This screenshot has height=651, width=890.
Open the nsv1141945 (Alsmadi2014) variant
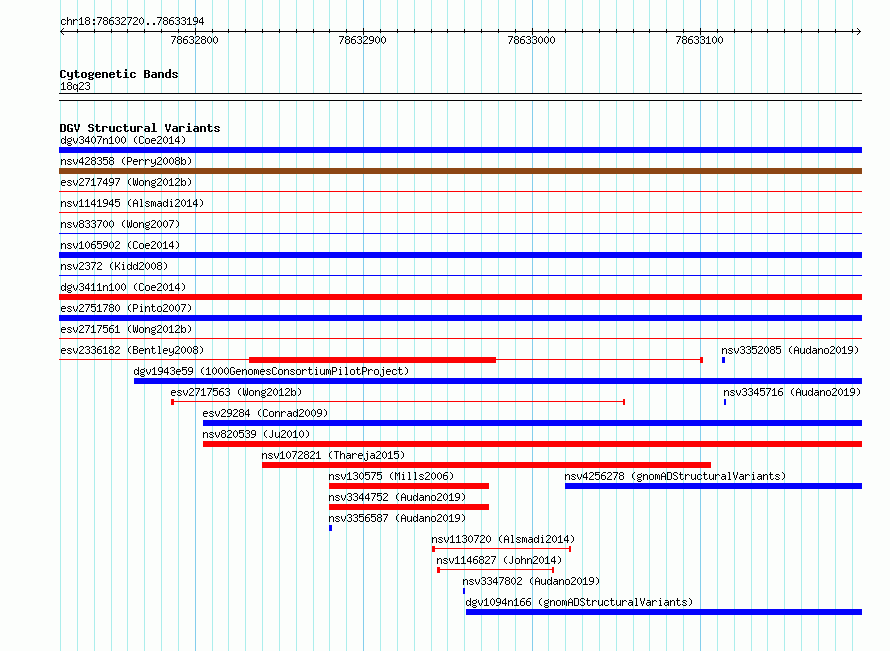point(132,203)
